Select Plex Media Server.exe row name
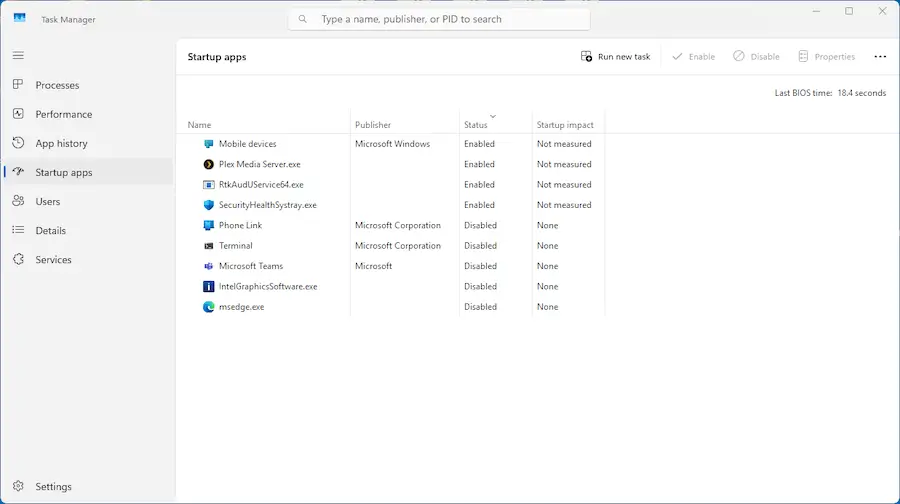 [259, 164]
